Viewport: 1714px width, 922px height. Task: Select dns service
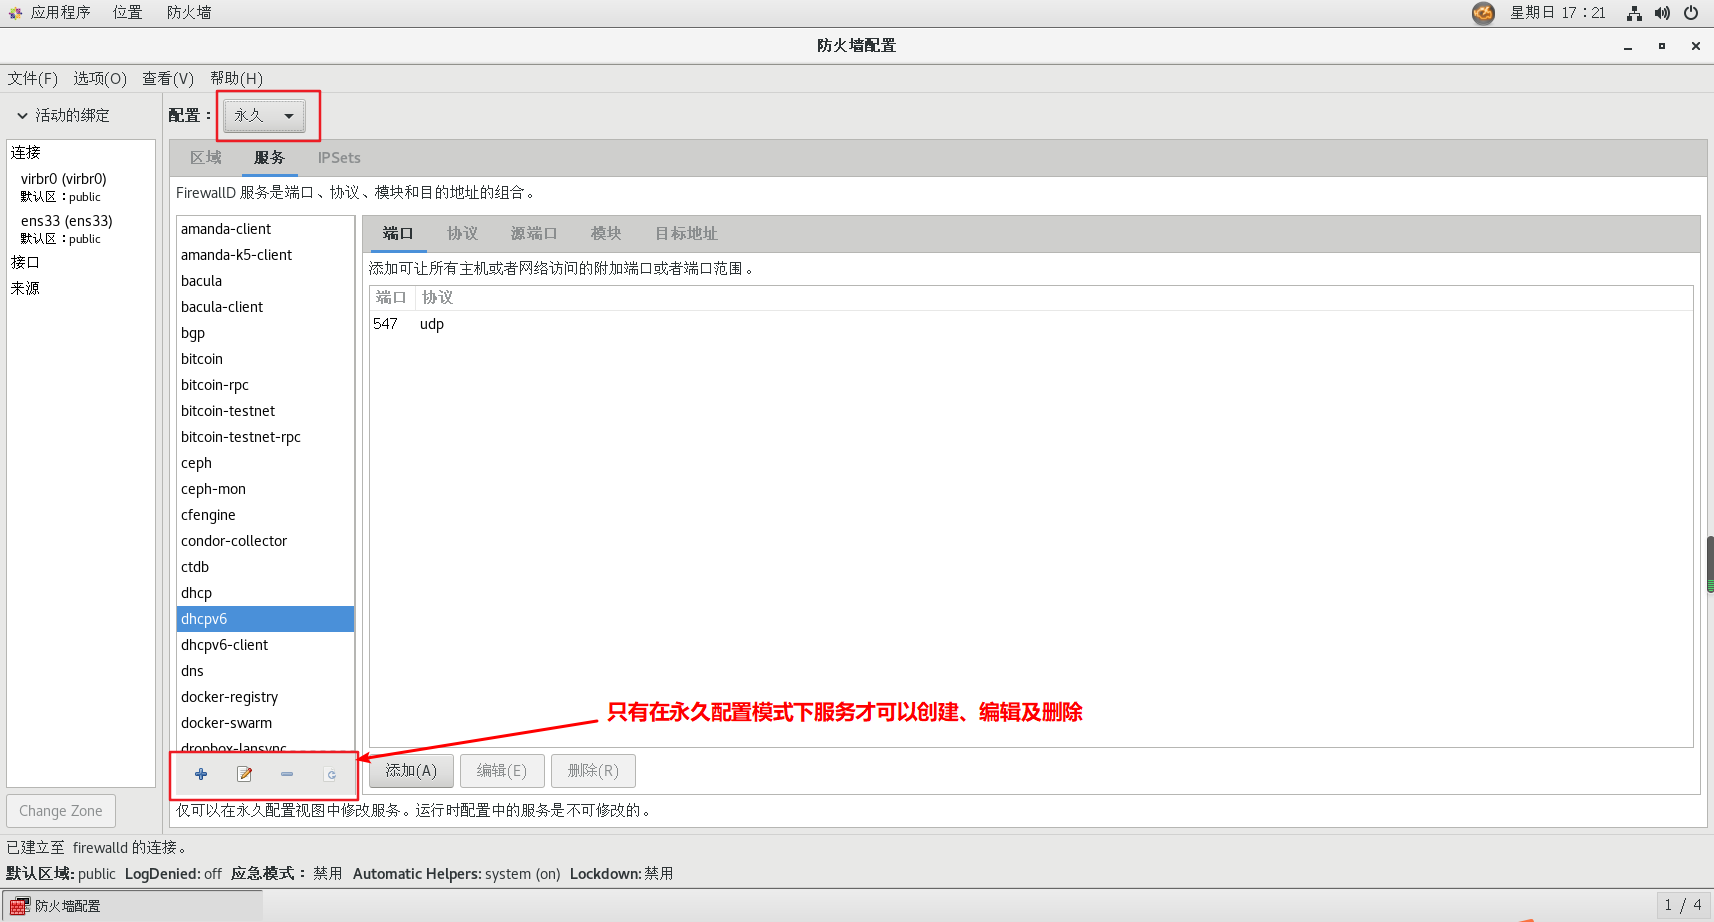coord(265,671)
